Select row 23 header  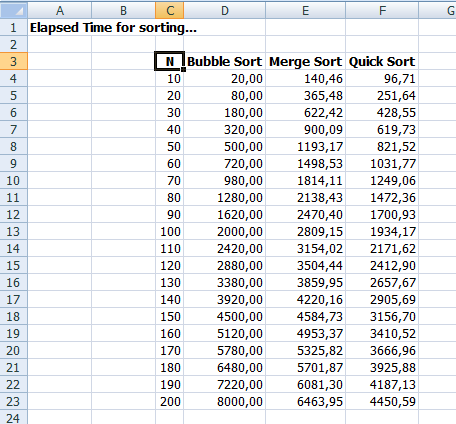point(14,401)
